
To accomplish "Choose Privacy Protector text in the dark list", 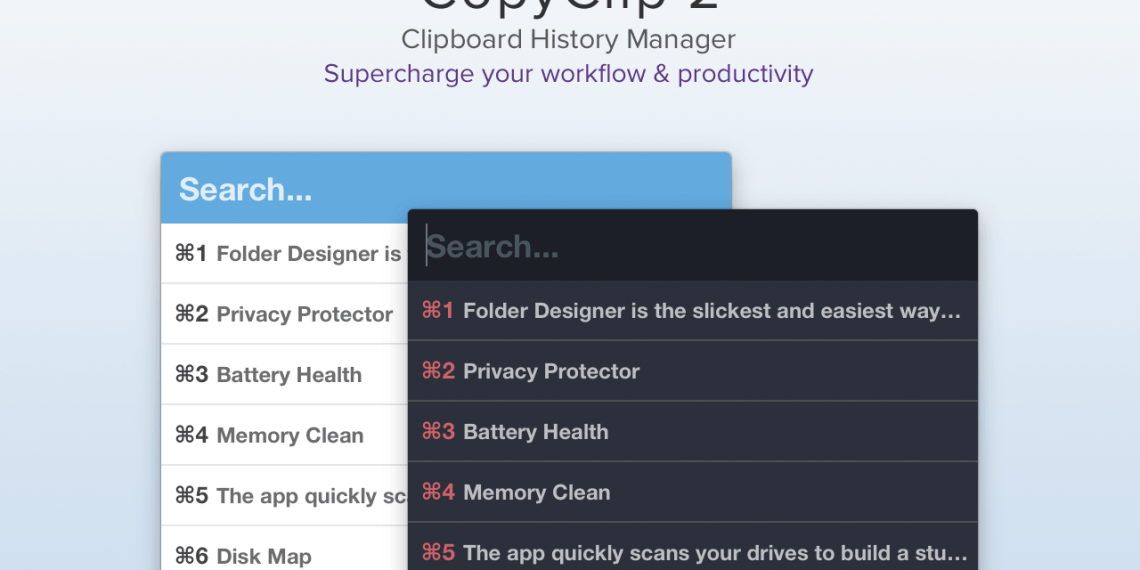I will [x=551, y=371].
